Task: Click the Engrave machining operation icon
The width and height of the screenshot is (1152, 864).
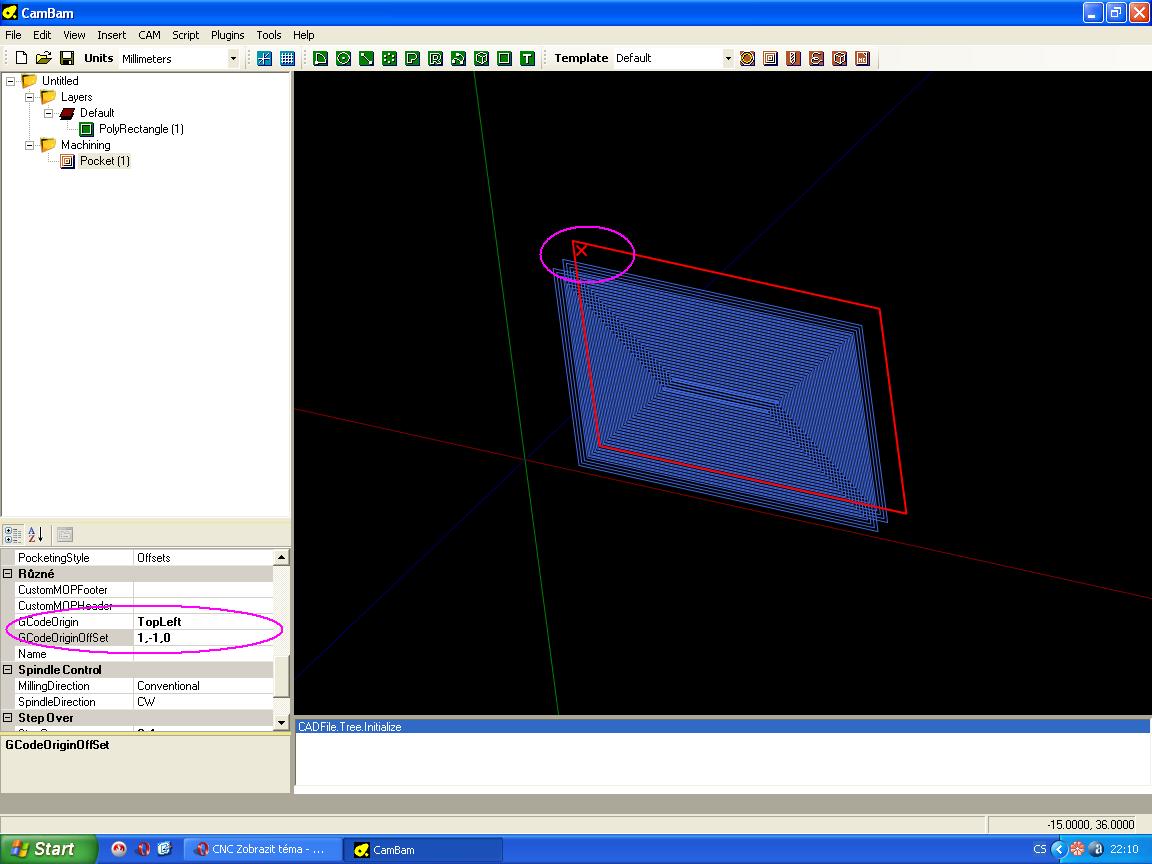Action: [816, 58]
